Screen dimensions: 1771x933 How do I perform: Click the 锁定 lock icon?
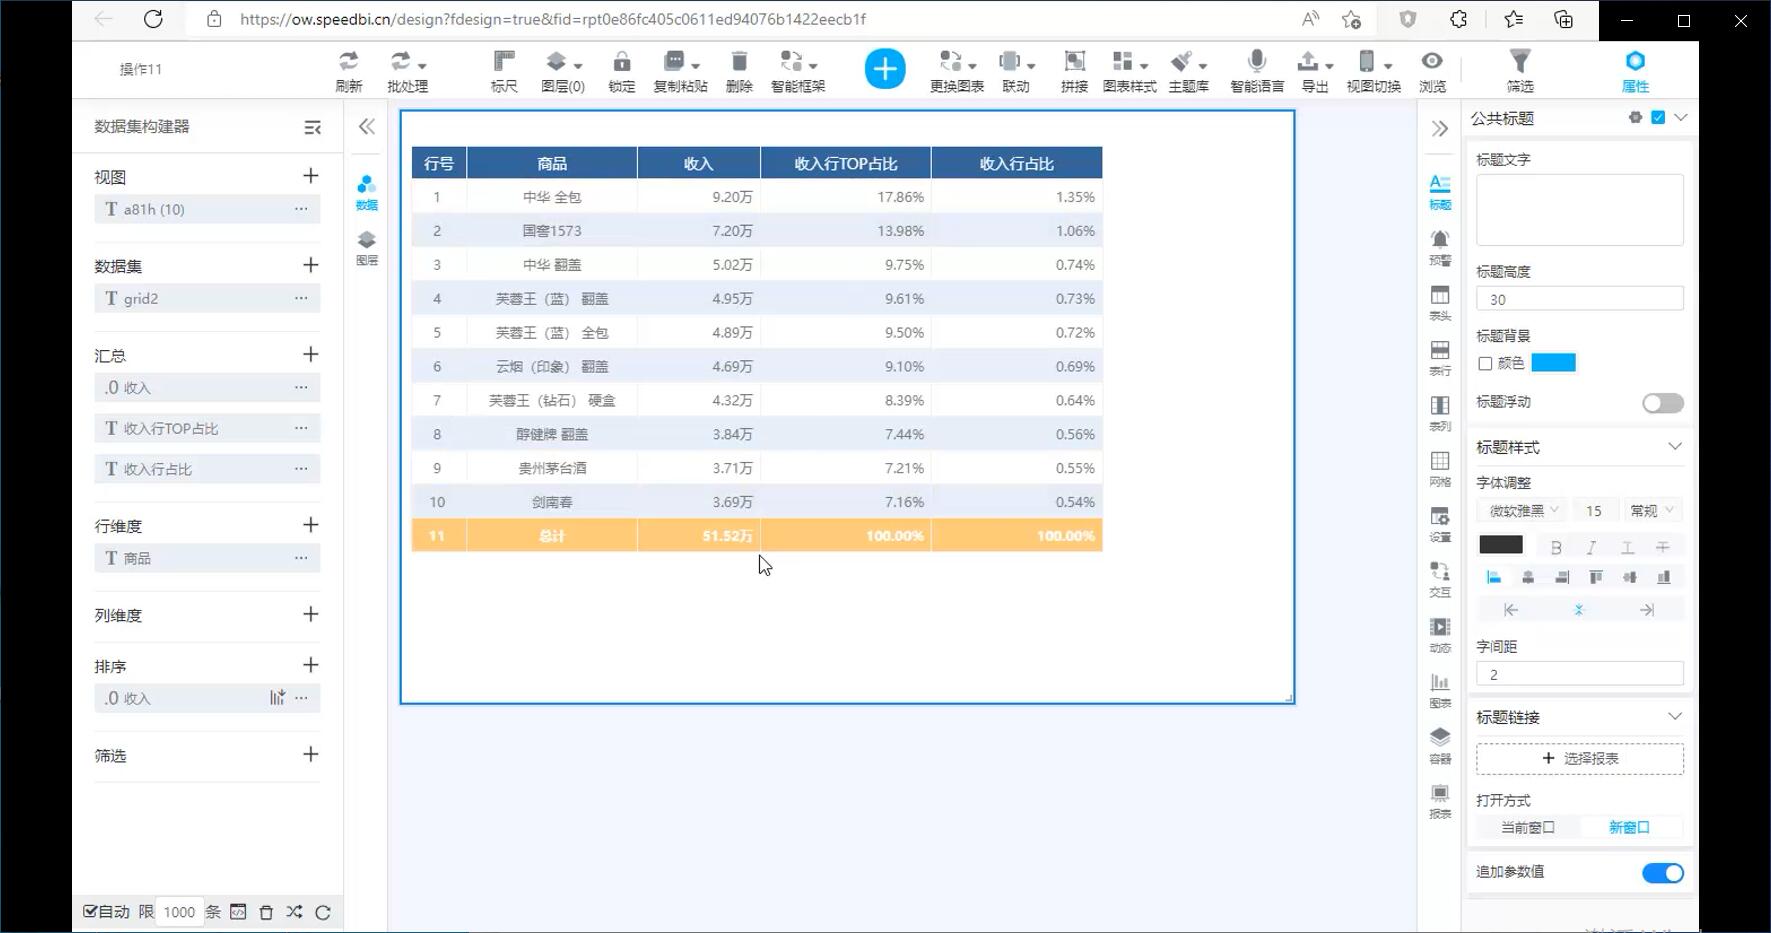tap(621, 62)
